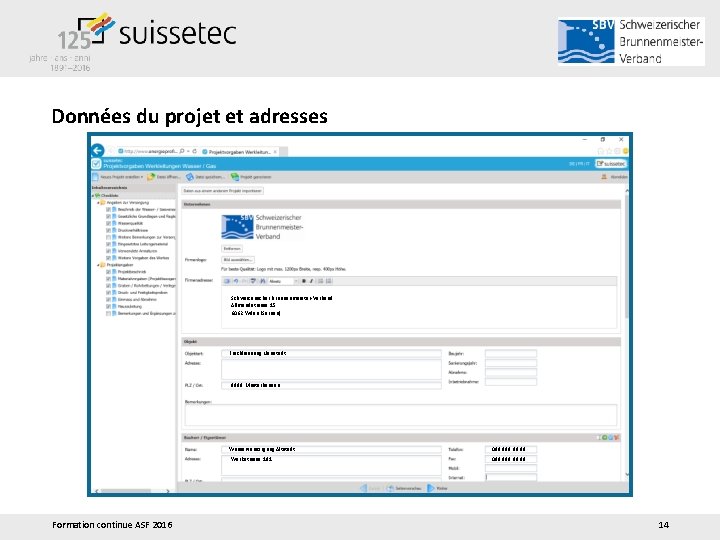The width and height of the screenshot is (720, 540).
Task: Click 'Daten aus einem anderen Projekt importieren' button
Action: pyautogui.click(x=222, y=191)
